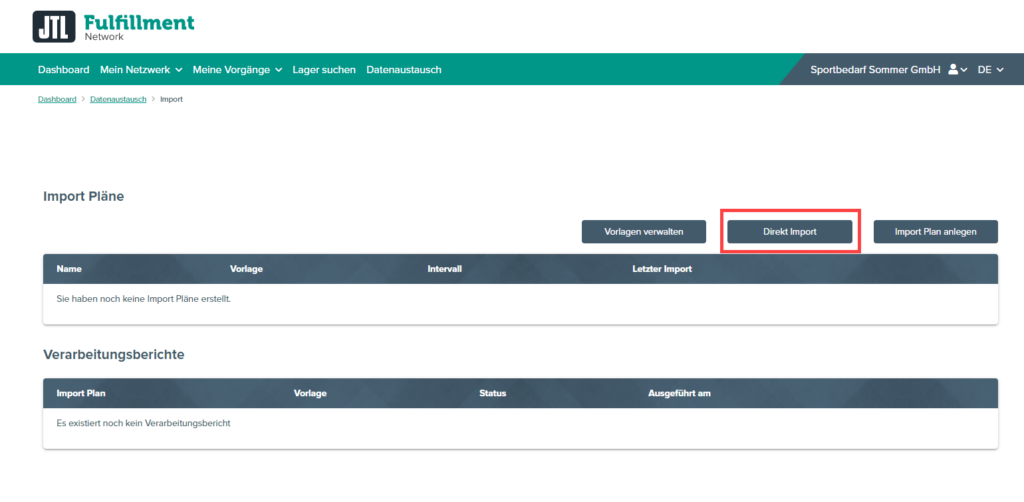The height and width of the screenshot is (502, 1024).
Task: Click the Import Plan column header
Action: 81,393
